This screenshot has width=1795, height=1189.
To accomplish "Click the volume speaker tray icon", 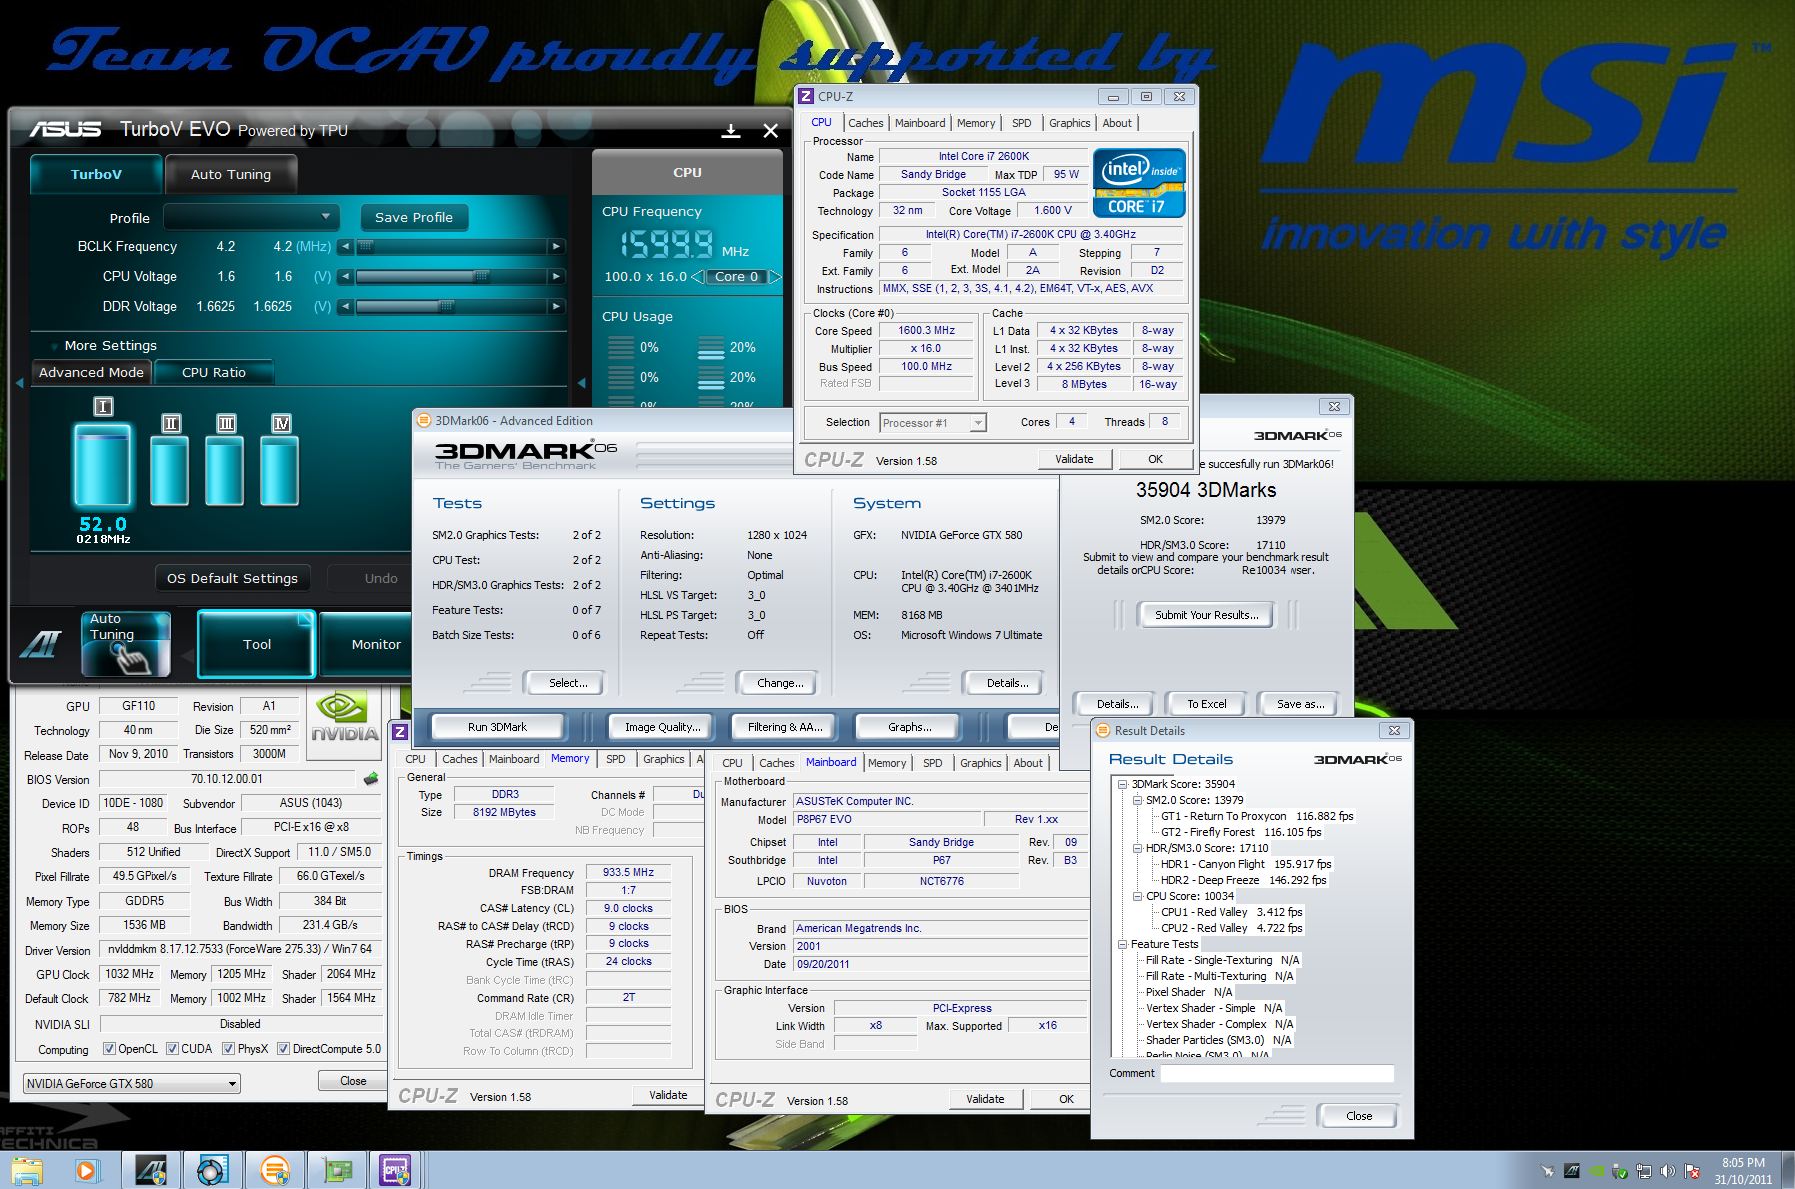I will [x=1668, y=1171].
